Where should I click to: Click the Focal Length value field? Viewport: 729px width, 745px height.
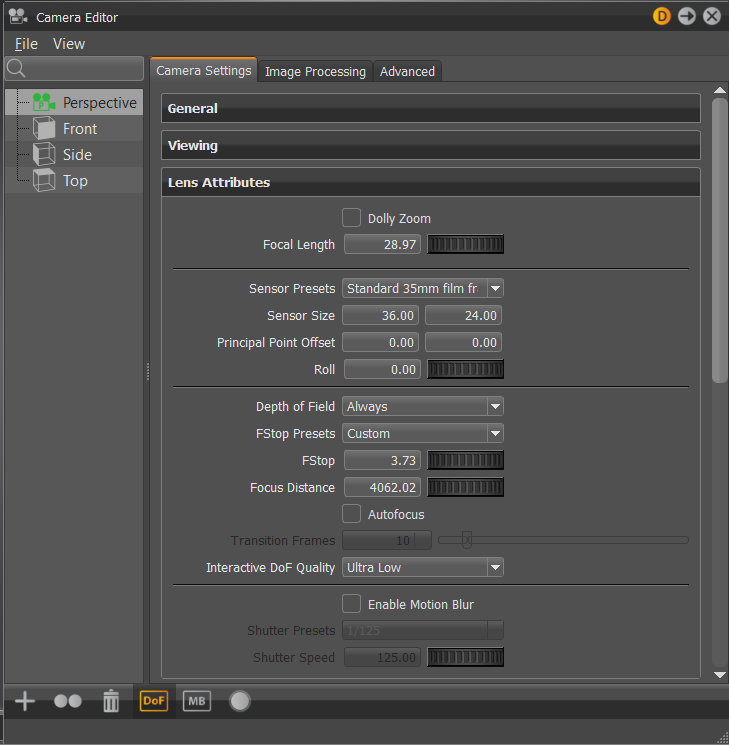tap(382, 244)
